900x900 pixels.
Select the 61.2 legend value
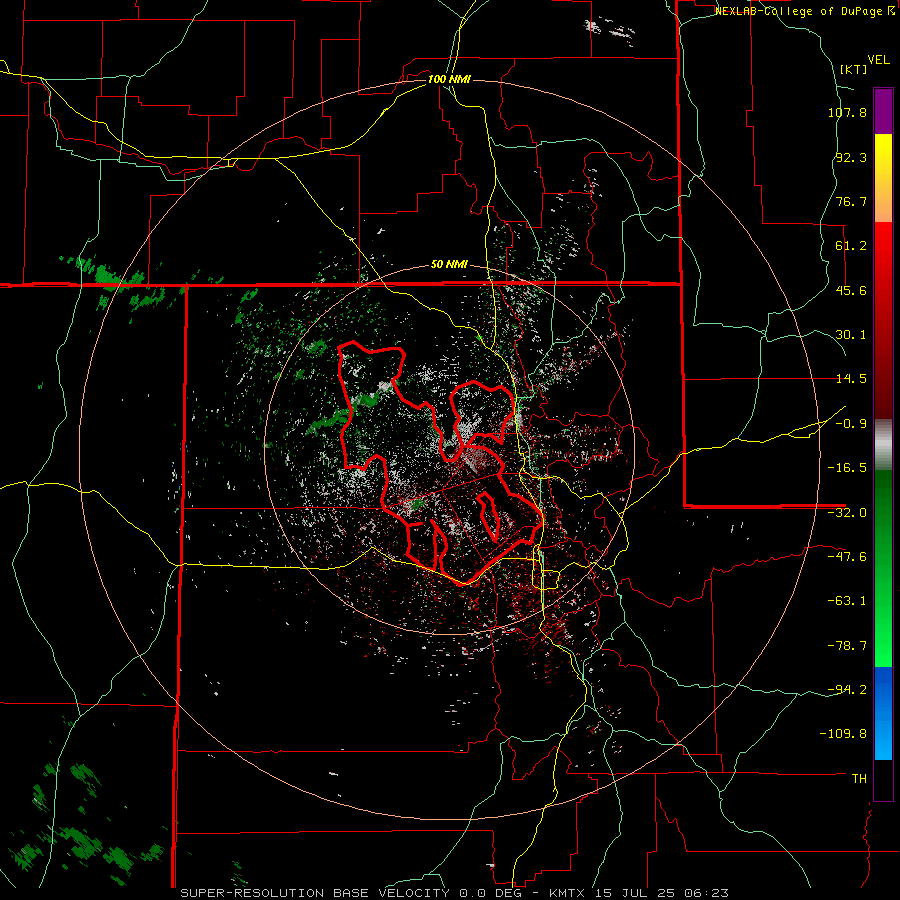coord(851,246)
